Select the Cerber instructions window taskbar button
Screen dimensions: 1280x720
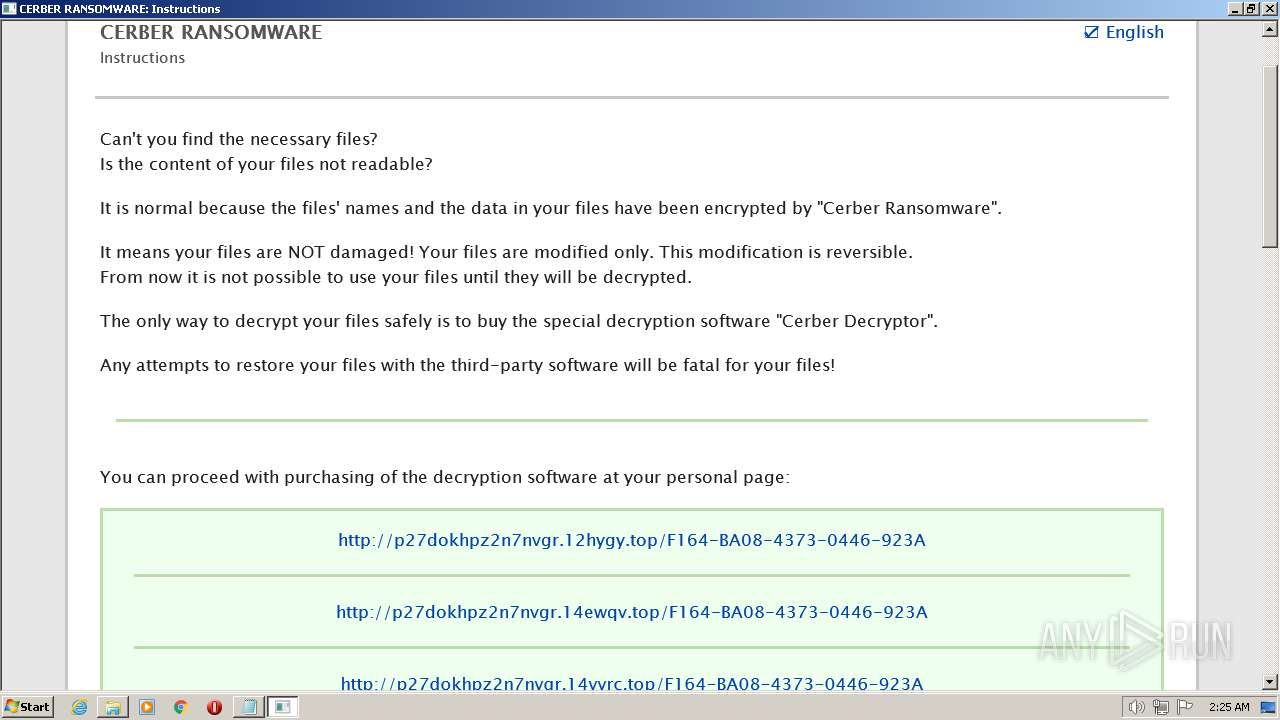283,707
